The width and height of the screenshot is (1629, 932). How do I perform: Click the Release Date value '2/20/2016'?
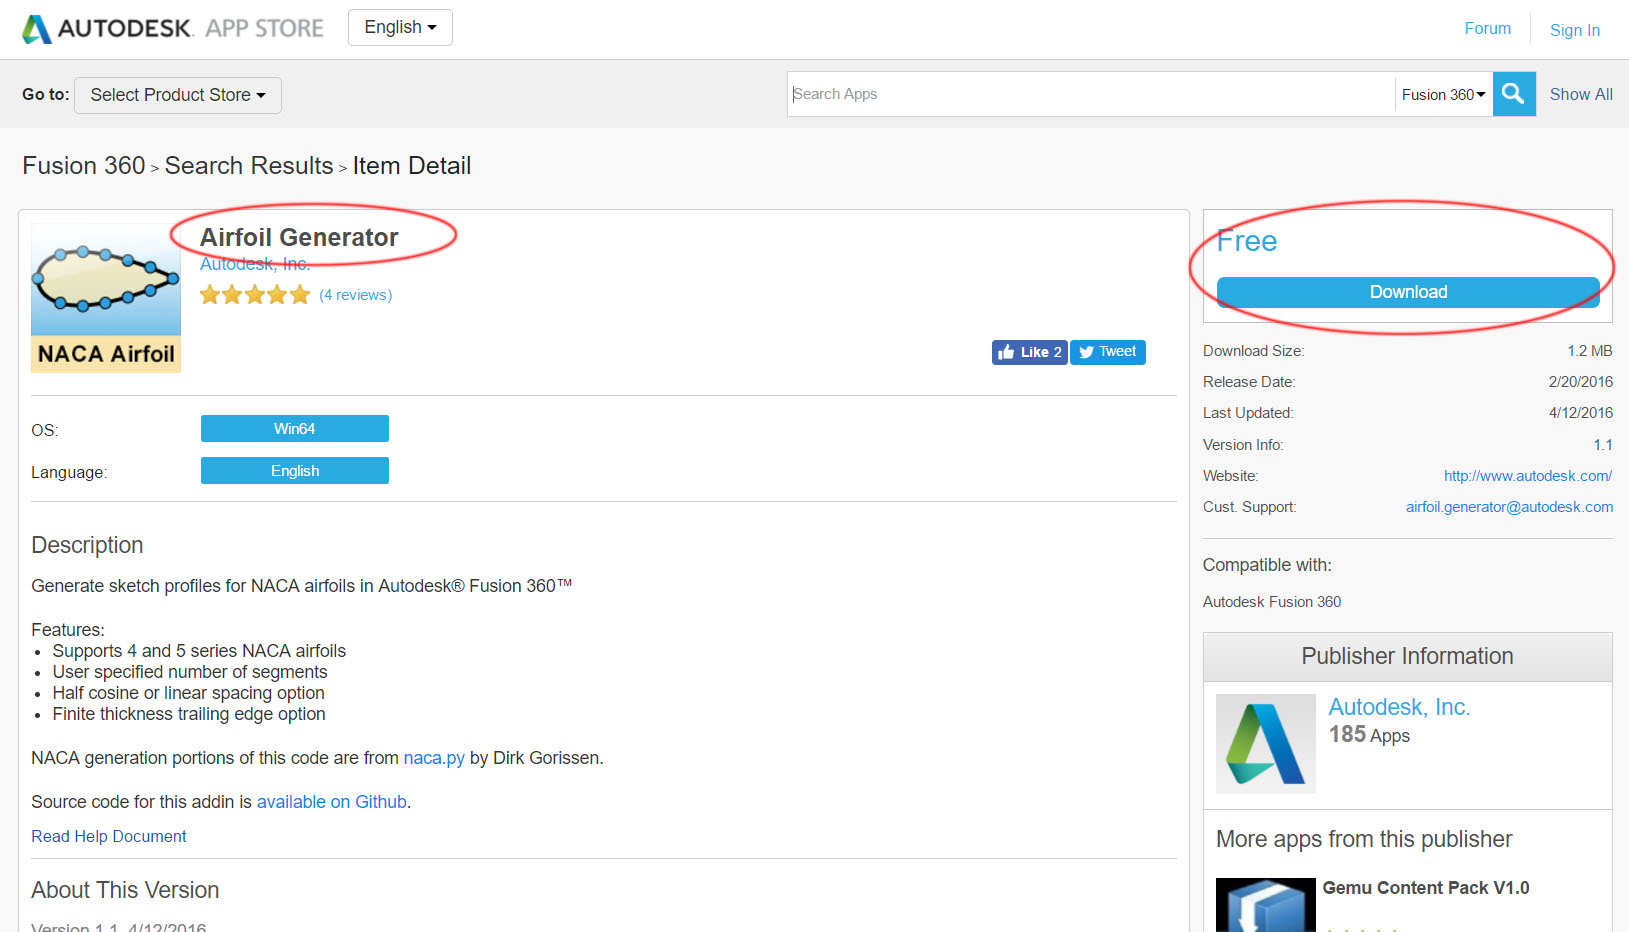coord(1581,382)
